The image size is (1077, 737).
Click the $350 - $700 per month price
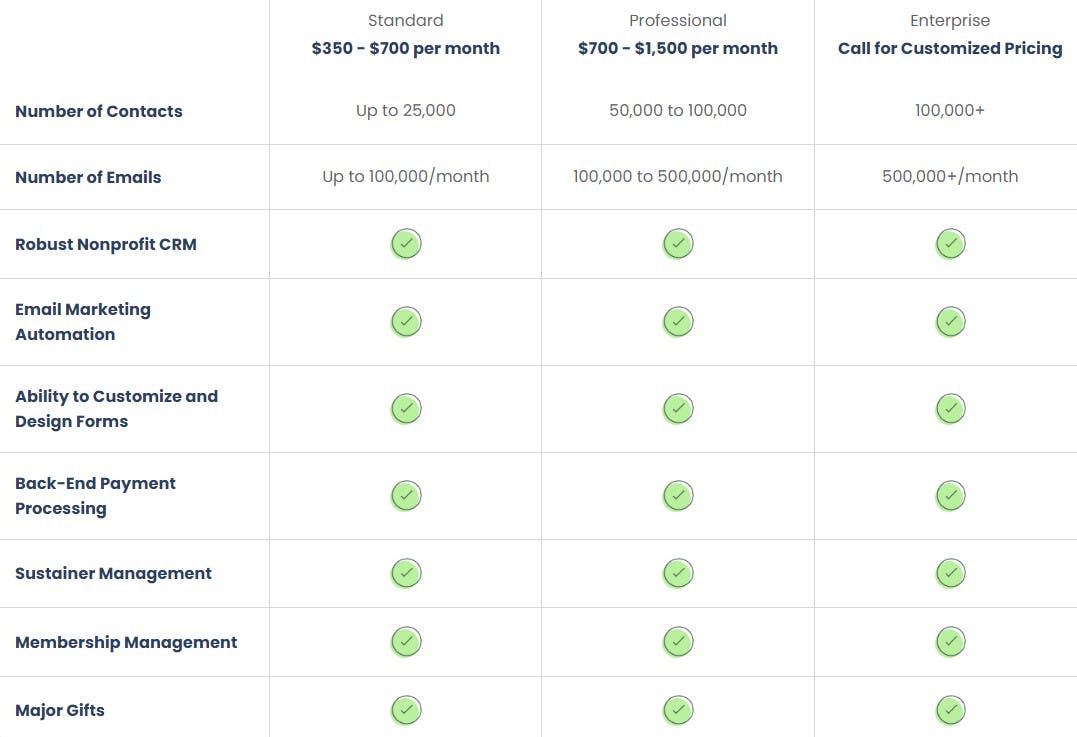[x=405, y=48]
